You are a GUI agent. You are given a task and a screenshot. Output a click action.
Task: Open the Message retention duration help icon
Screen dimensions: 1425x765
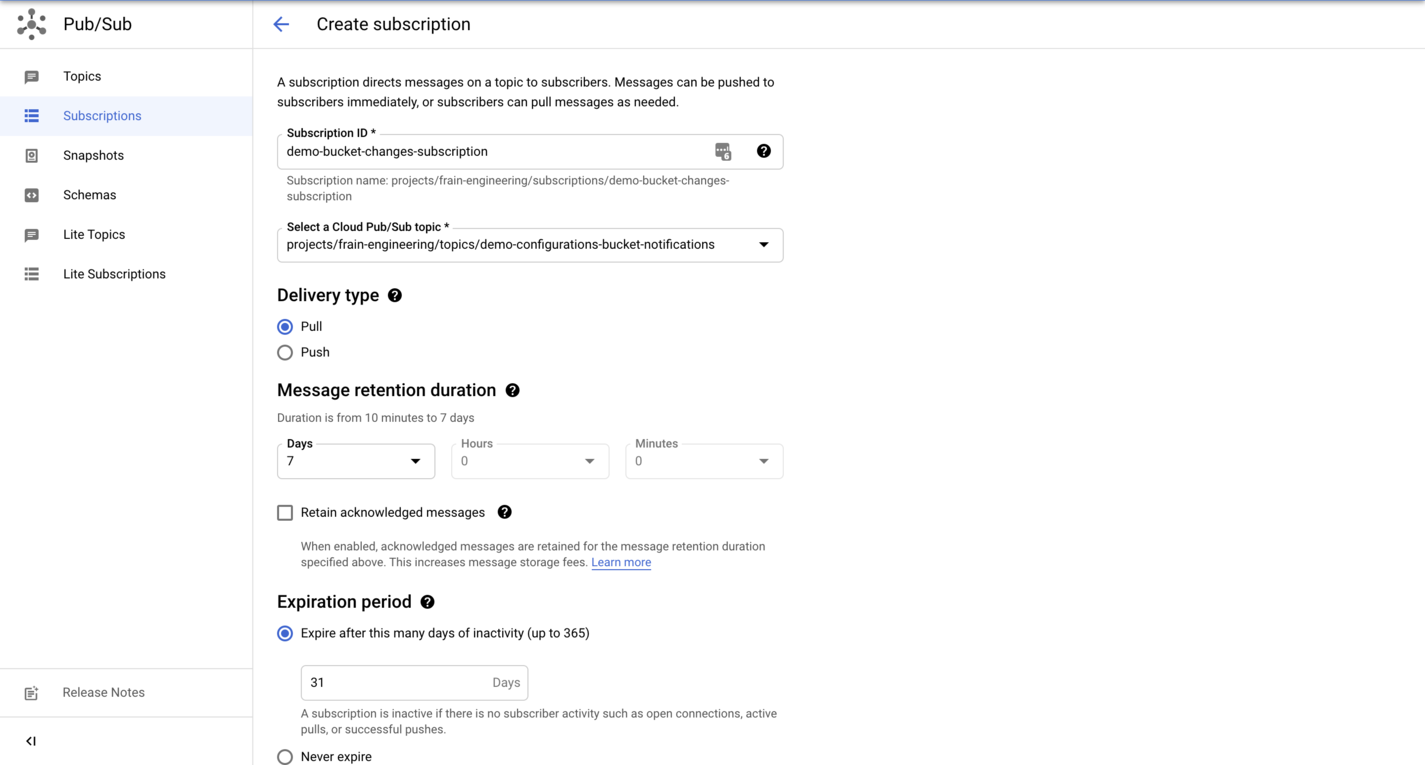[x=512, y=390]
